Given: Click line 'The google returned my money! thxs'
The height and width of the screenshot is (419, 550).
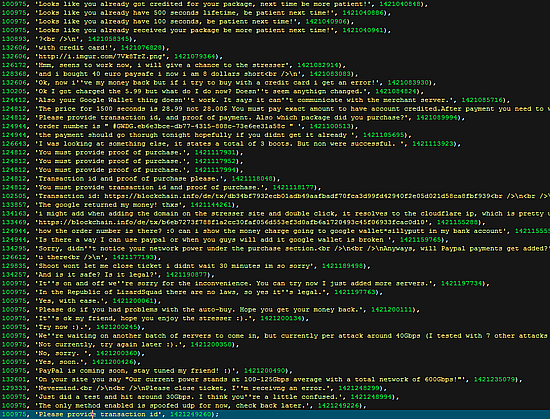Looking at the screenshot, I should (x=120, y=205).
